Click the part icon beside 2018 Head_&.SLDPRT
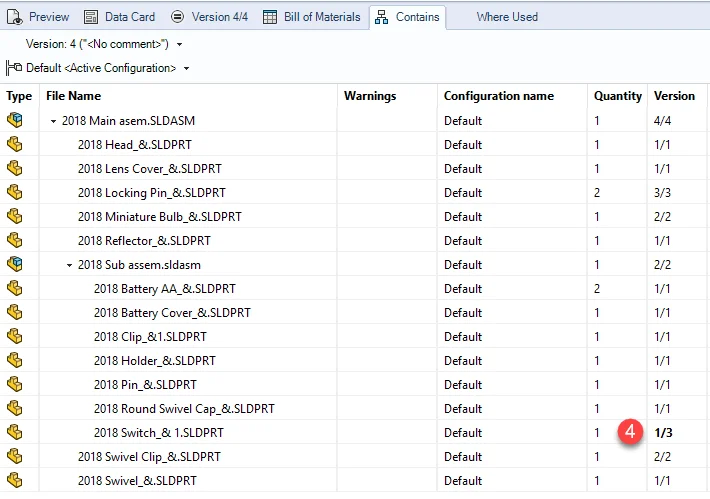Image resolution: width=710 pixels, height=499 pixels. [14, 144]
